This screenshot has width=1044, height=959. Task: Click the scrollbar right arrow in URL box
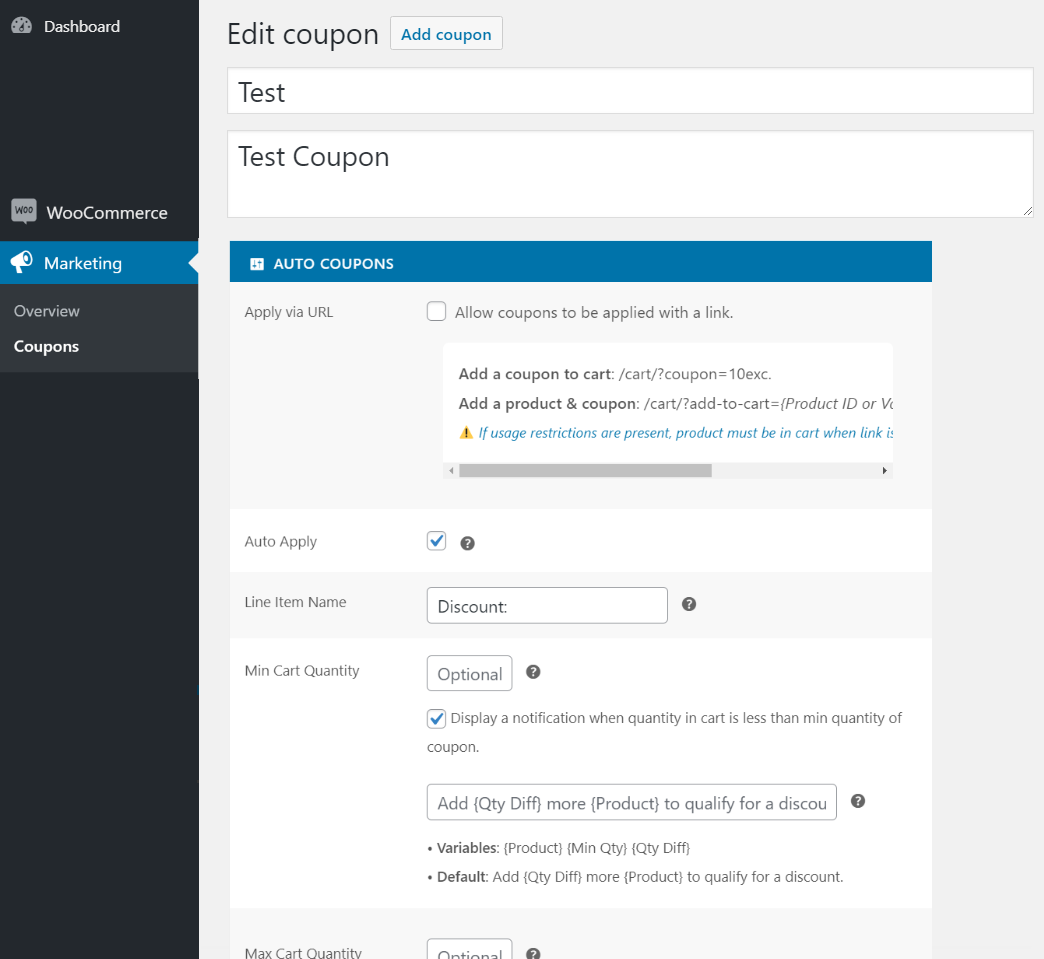[x=884, y=471]
